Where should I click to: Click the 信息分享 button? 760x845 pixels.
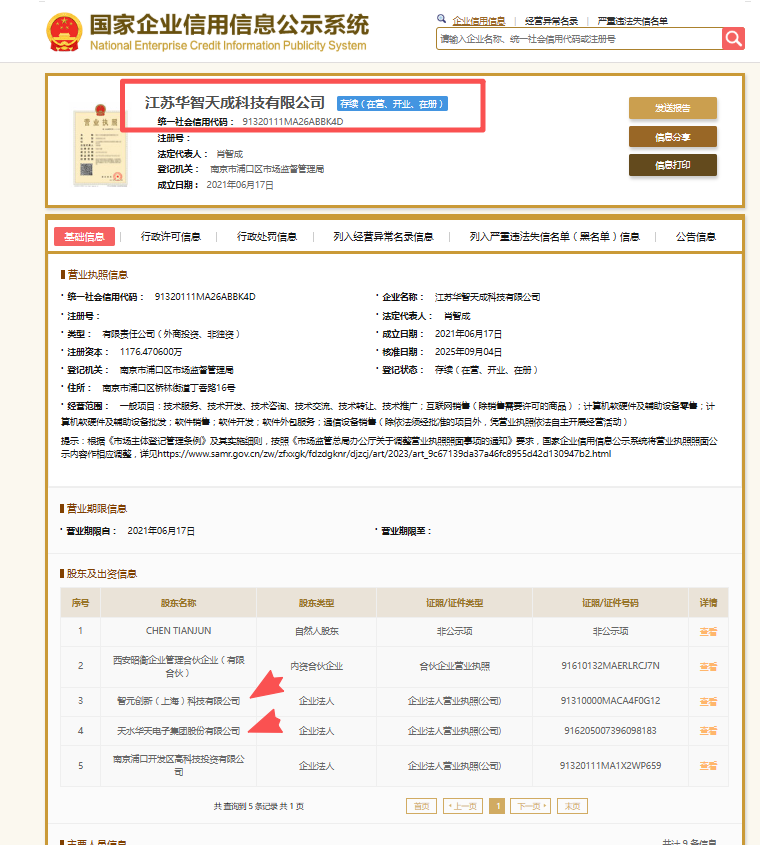click(x=673, y=137)
